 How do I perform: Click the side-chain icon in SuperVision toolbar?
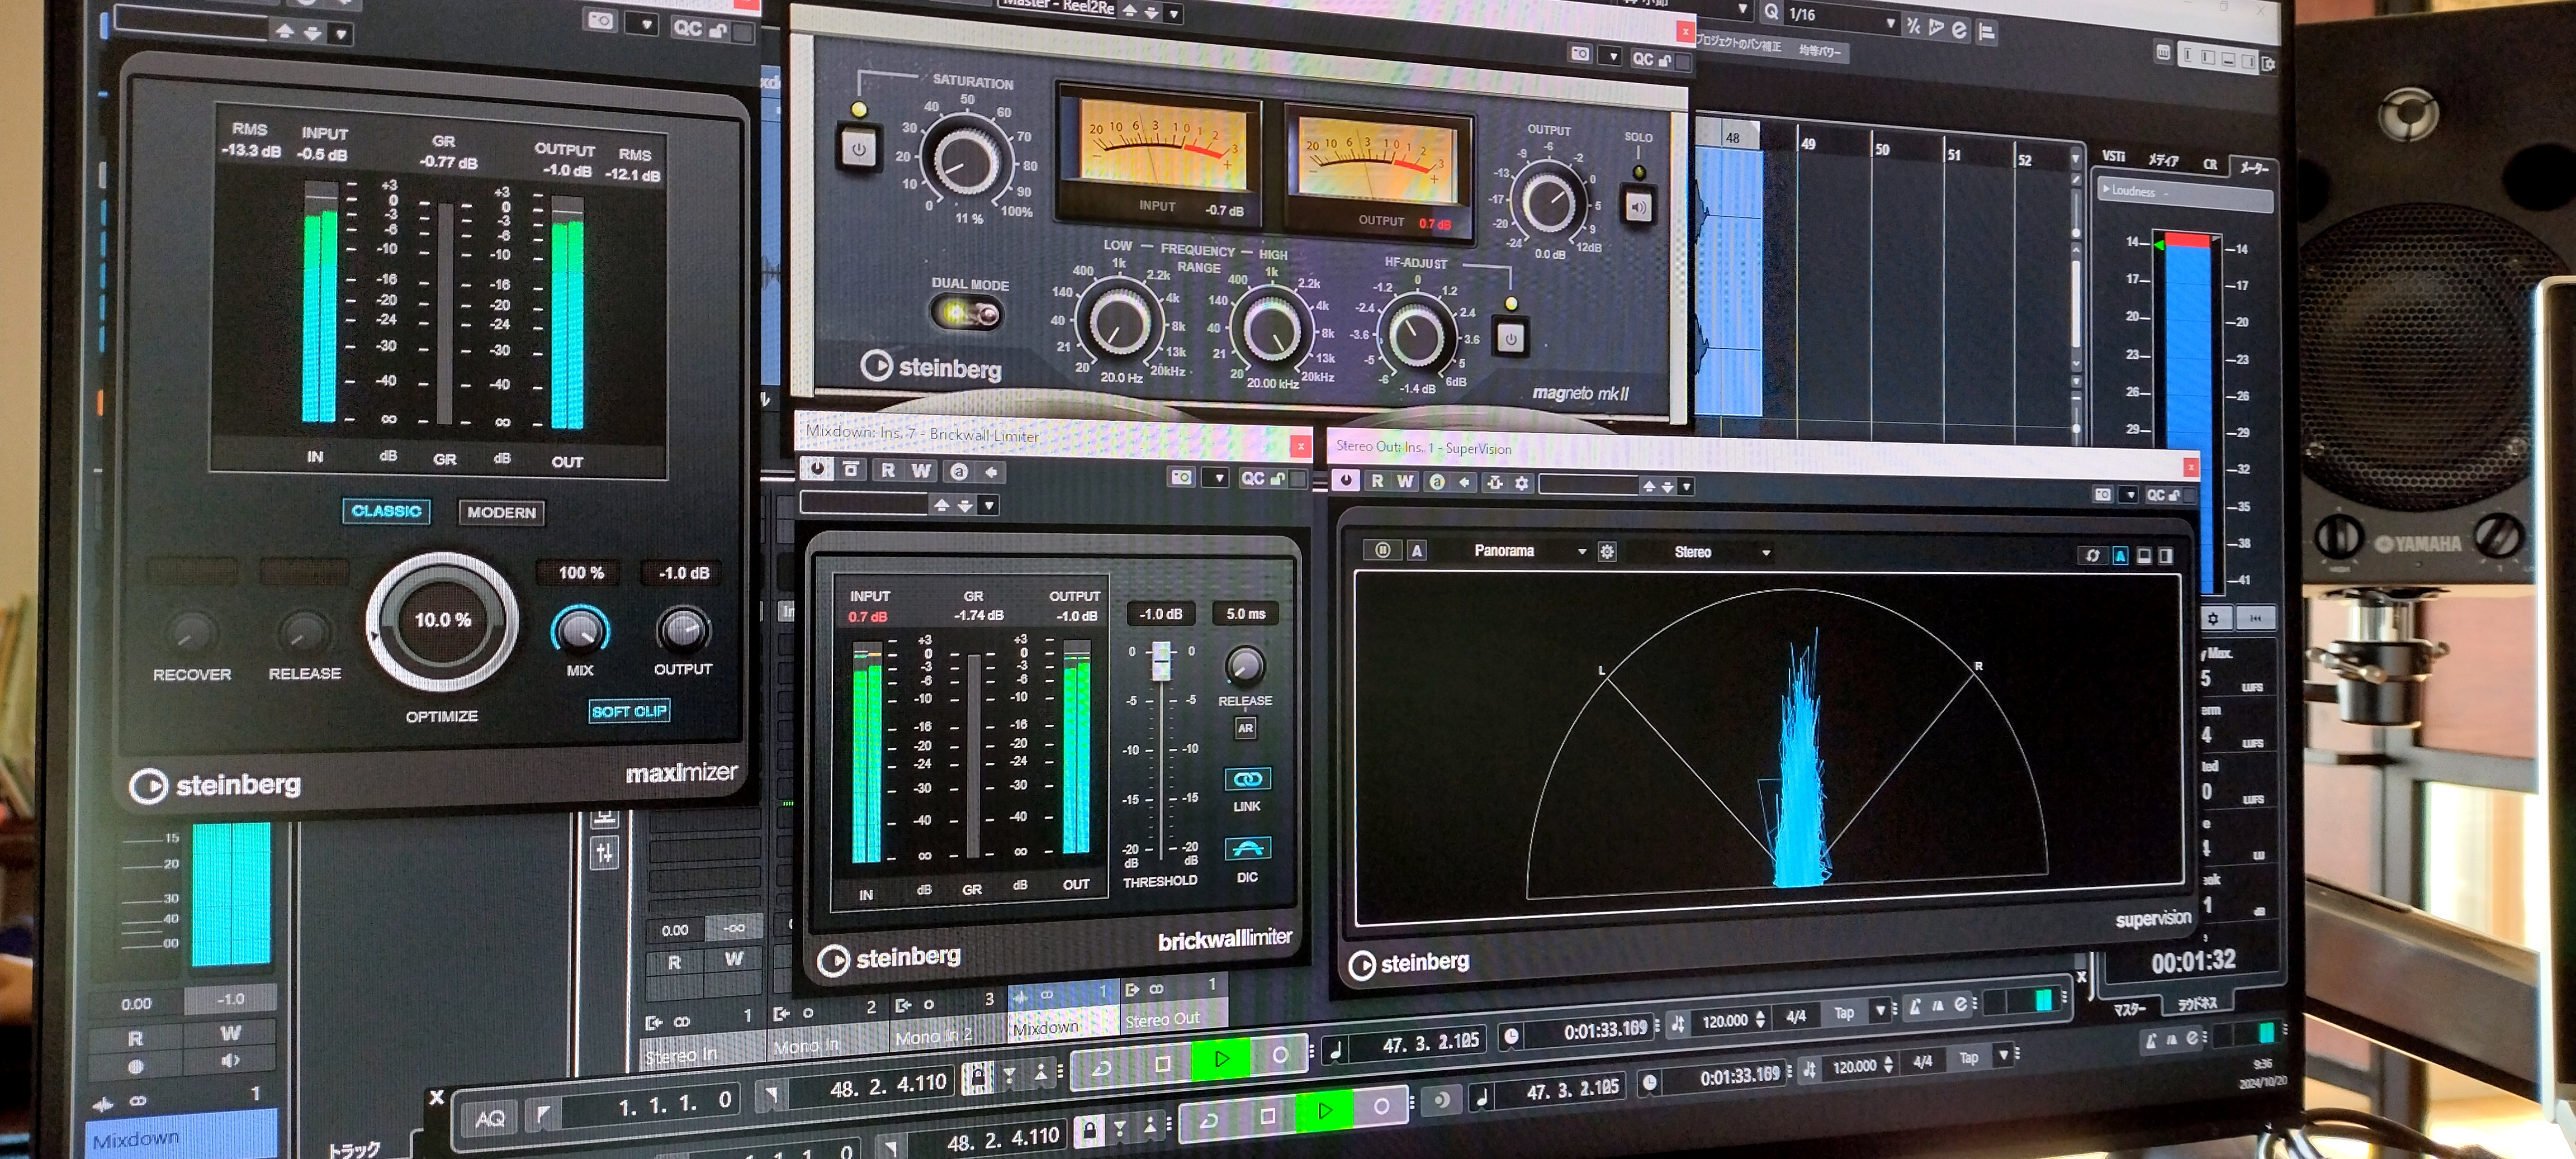coord(1494,483)
